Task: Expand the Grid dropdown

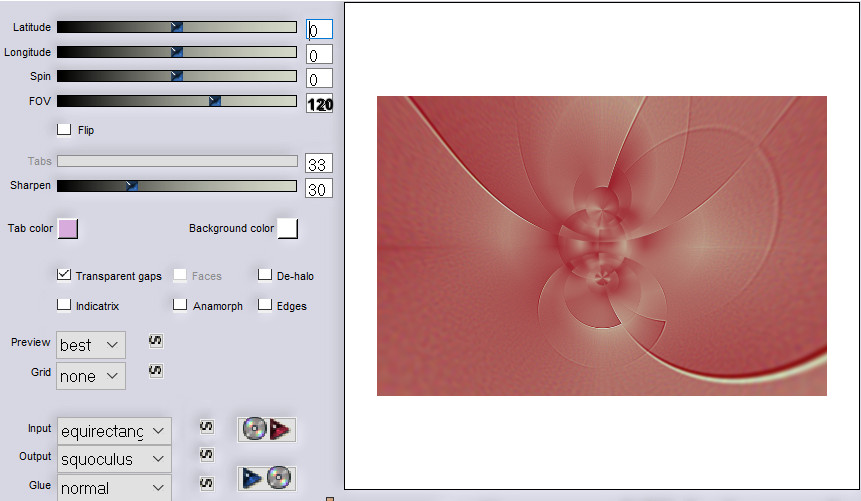Action: pyautogui.click(x=91, y=376)
